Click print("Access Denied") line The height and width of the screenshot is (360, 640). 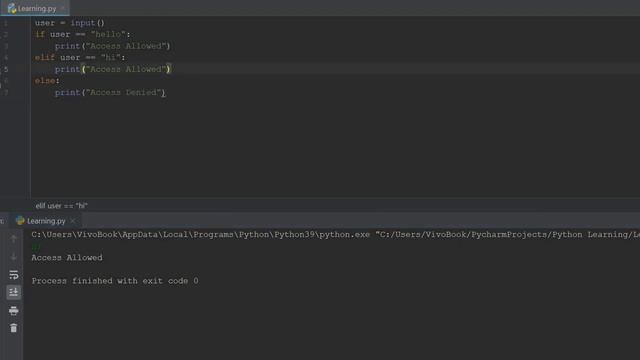[110, 93]
